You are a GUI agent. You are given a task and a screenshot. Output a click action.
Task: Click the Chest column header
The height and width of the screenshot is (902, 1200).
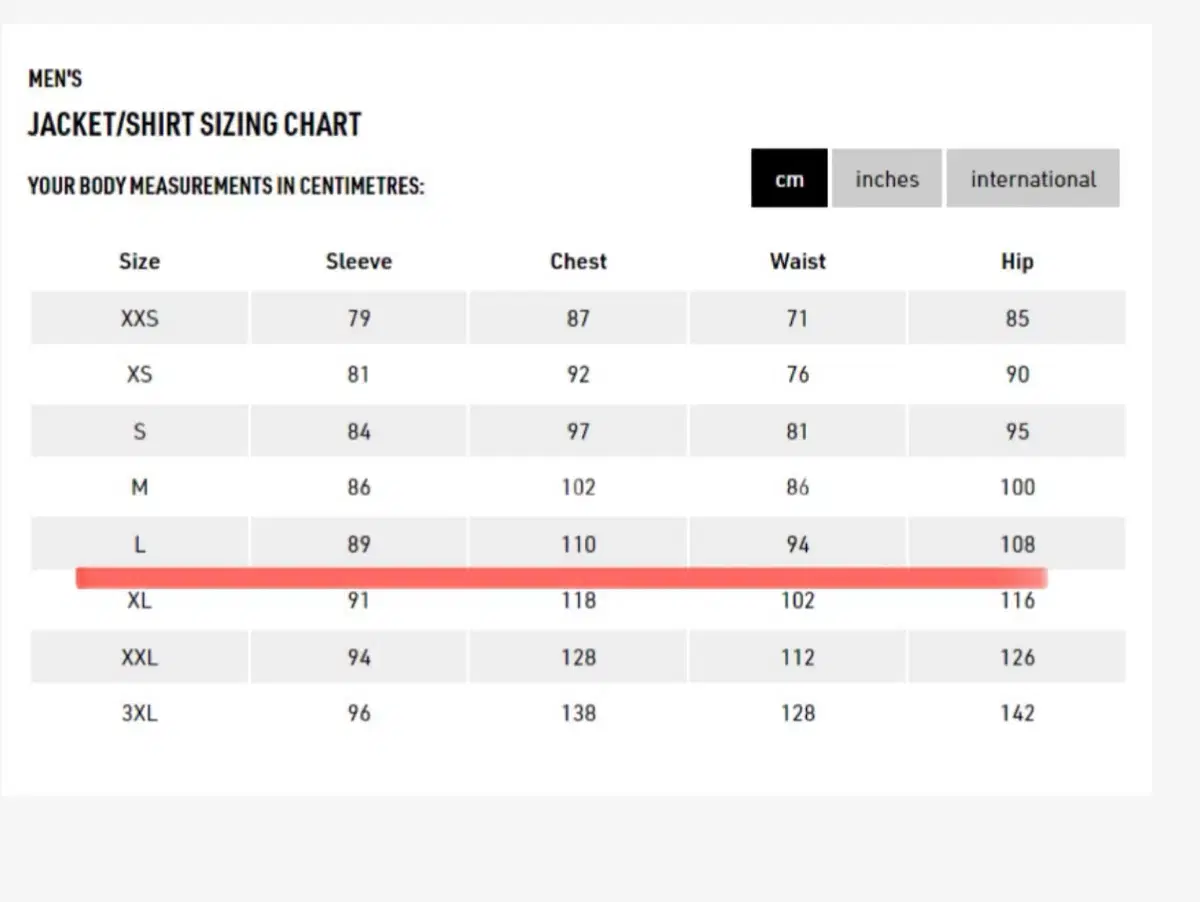click(578, 262)
